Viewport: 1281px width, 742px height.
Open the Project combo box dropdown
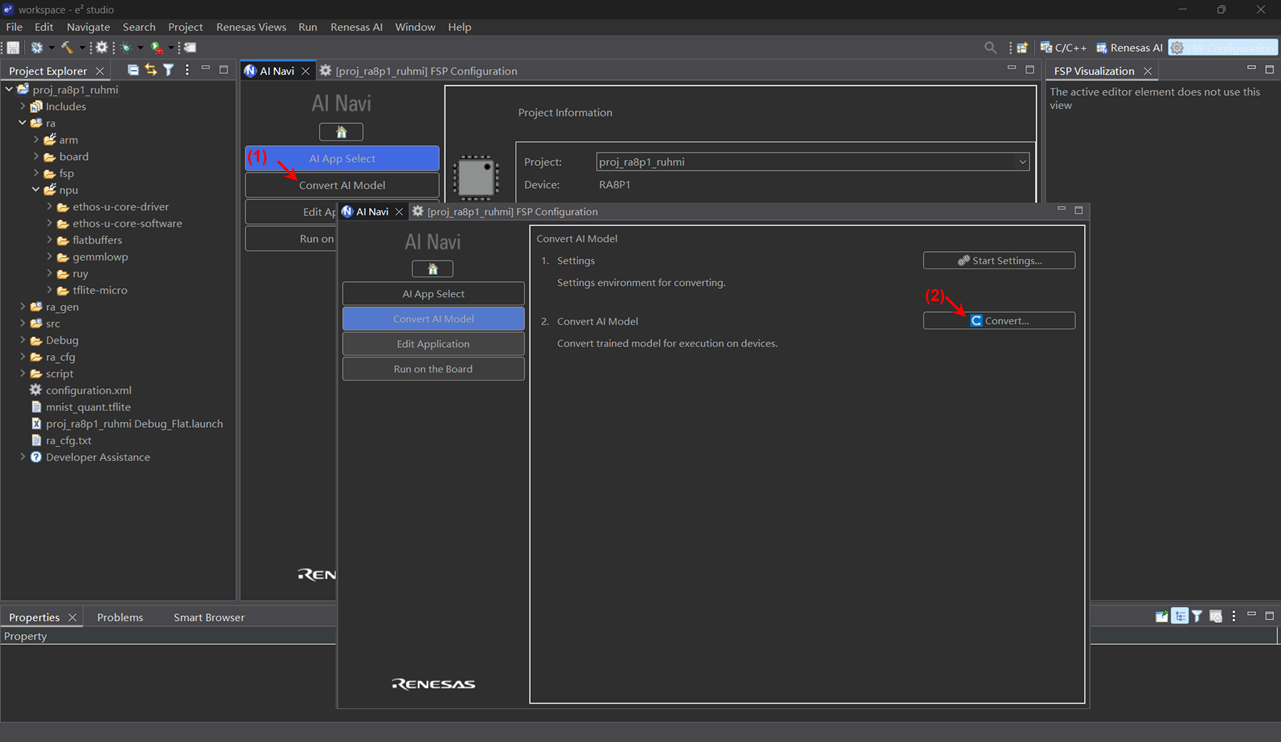(1021, 162)
